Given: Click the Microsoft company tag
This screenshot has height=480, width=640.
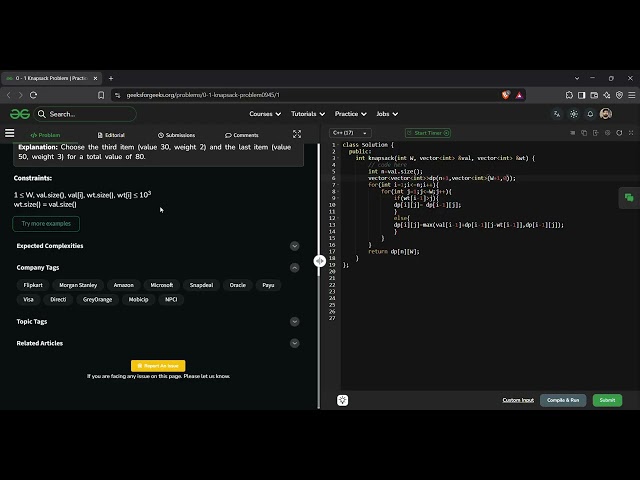Looking at the screenshot, I should click(x=162, y=285).
